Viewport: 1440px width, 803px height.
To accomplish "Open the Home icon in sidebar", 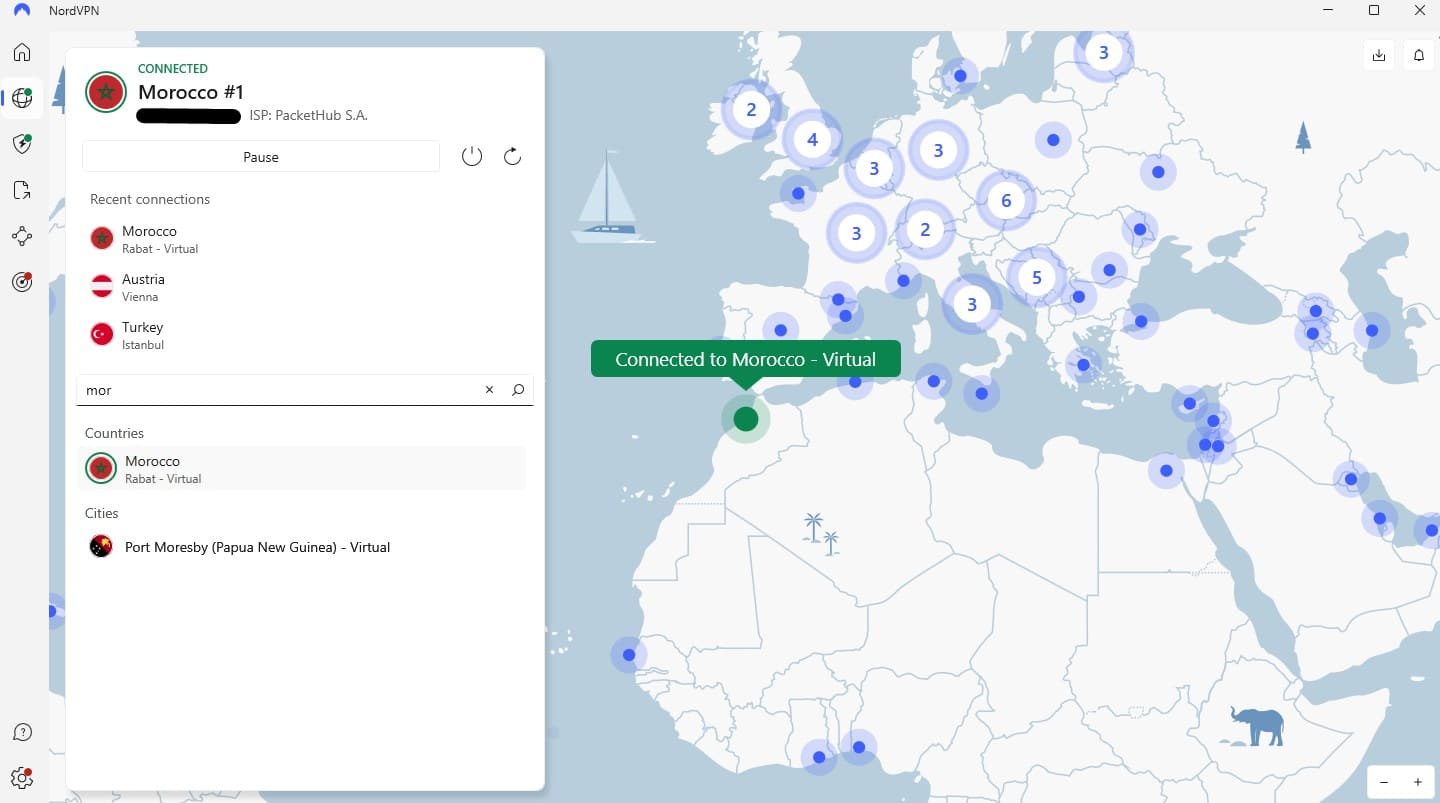I will point(22,52).
